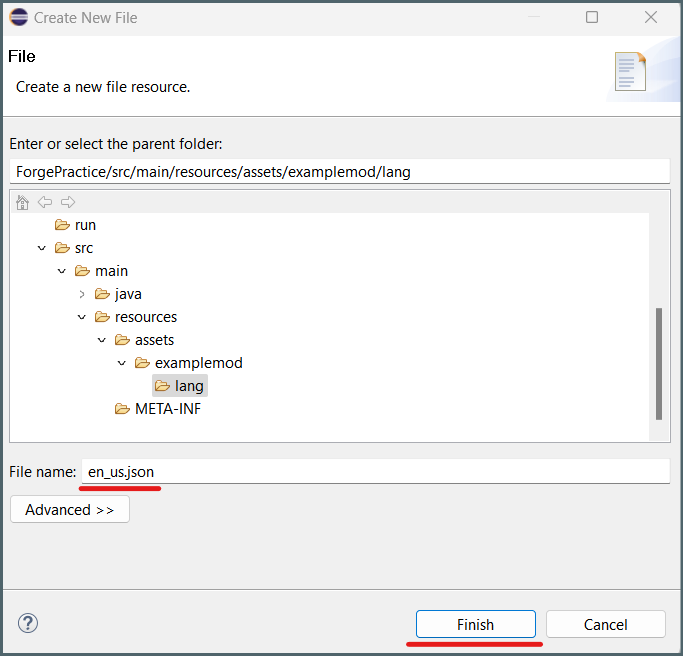The height and width of the screenshot is (656, 683).
Task: Click the home icon in the folder tree toolbar
Action: (x=22, y=202)
